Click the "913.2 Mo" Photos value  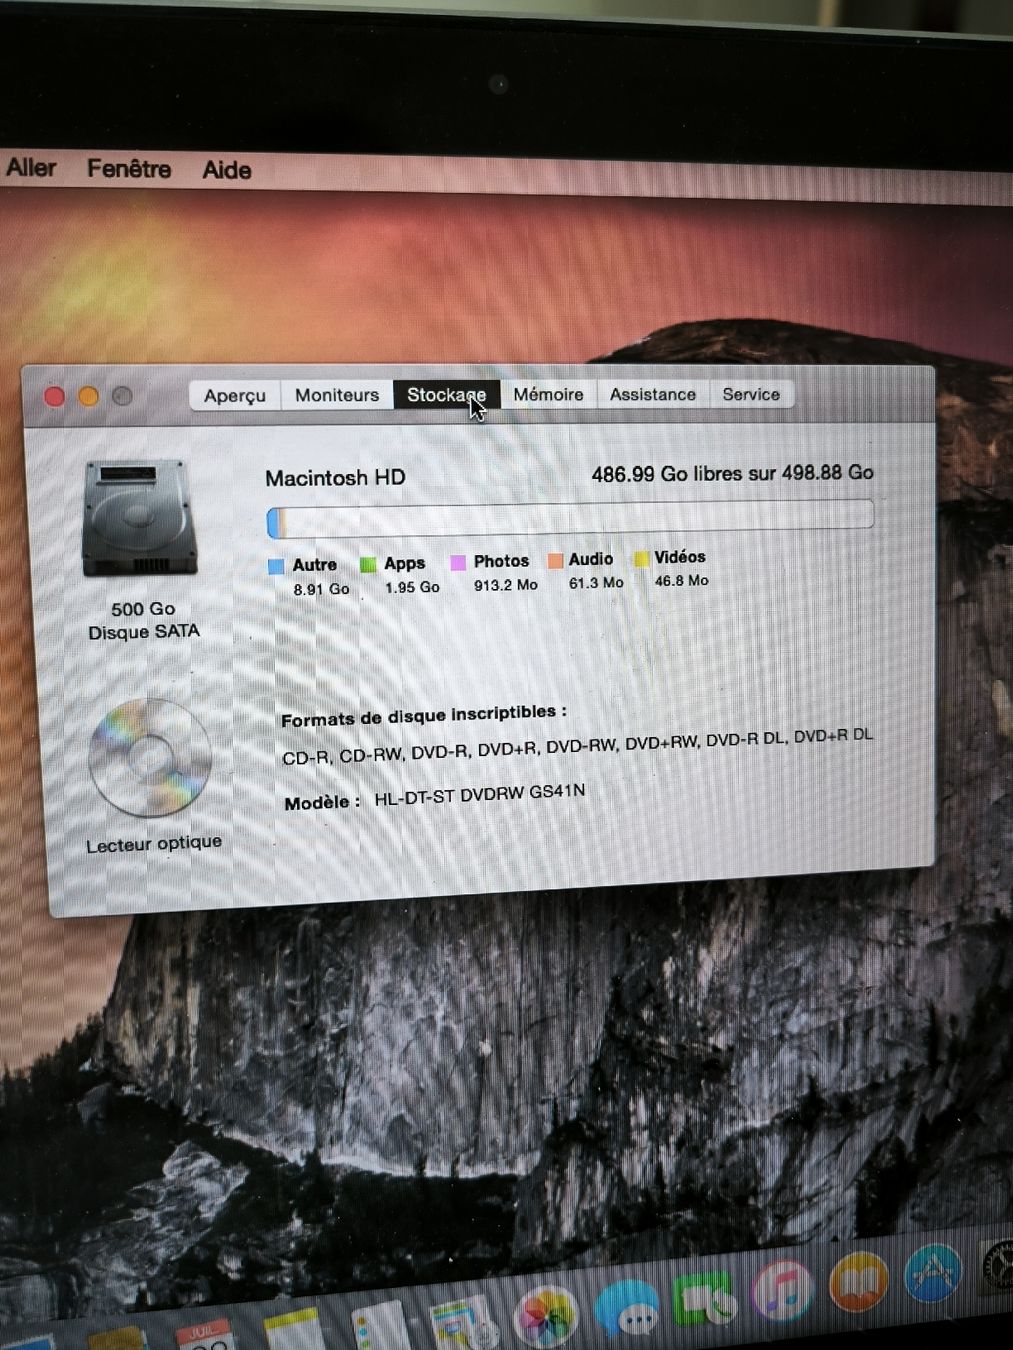(x=506, y=585)
